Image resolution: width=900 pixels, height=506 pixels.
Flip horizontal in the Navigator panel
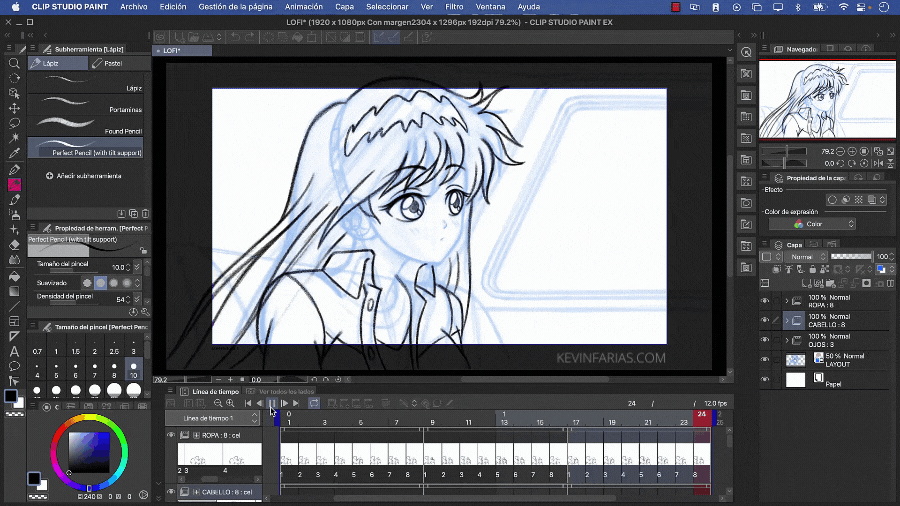tap(878, 164)
